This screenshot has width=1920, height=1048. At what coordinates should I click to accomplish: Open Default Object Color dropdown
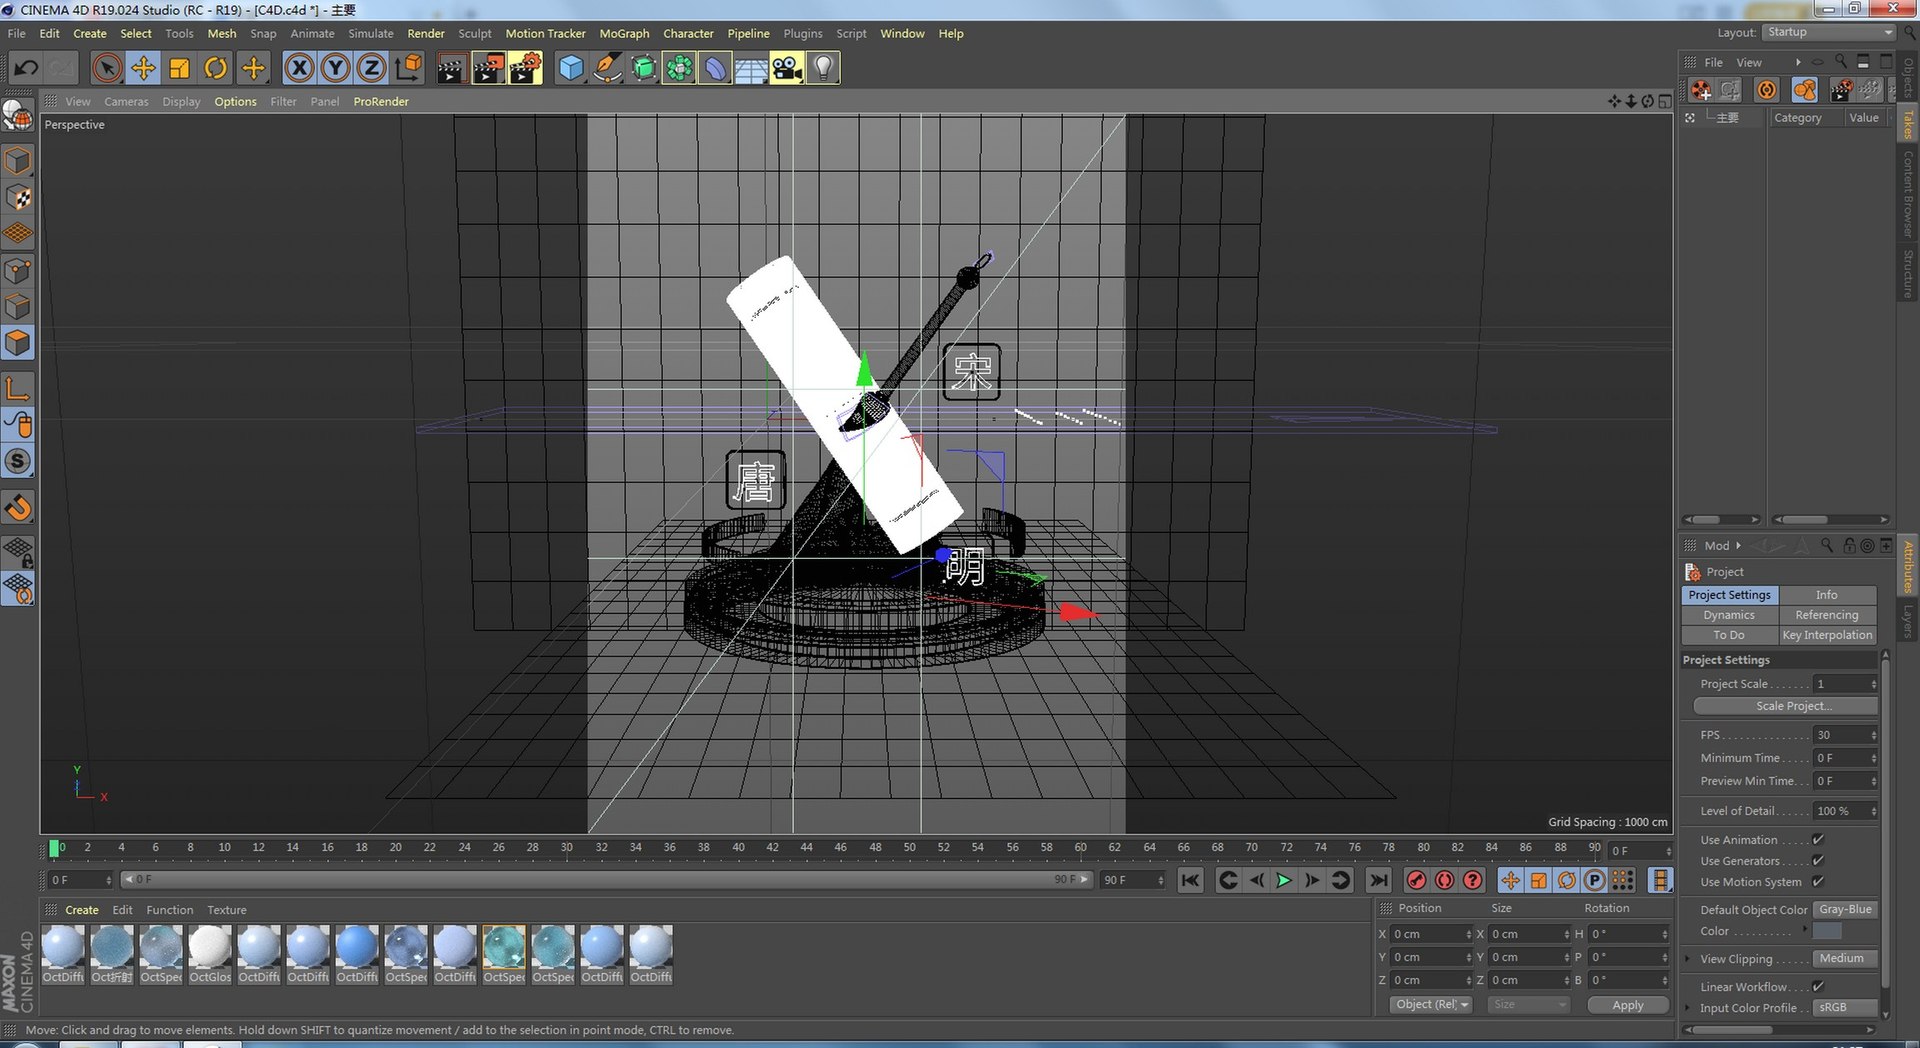pos(1846,910)
